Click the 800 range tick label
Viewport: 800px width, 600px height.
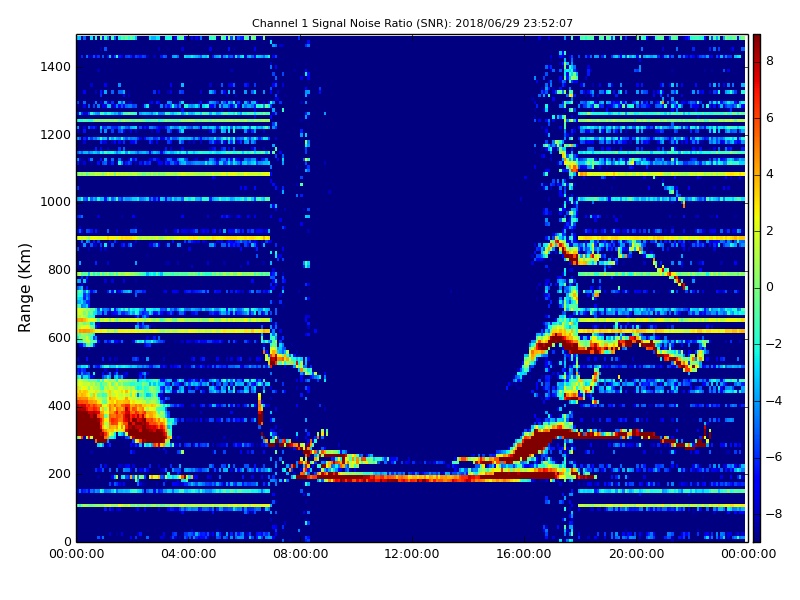tap(59, 270)
